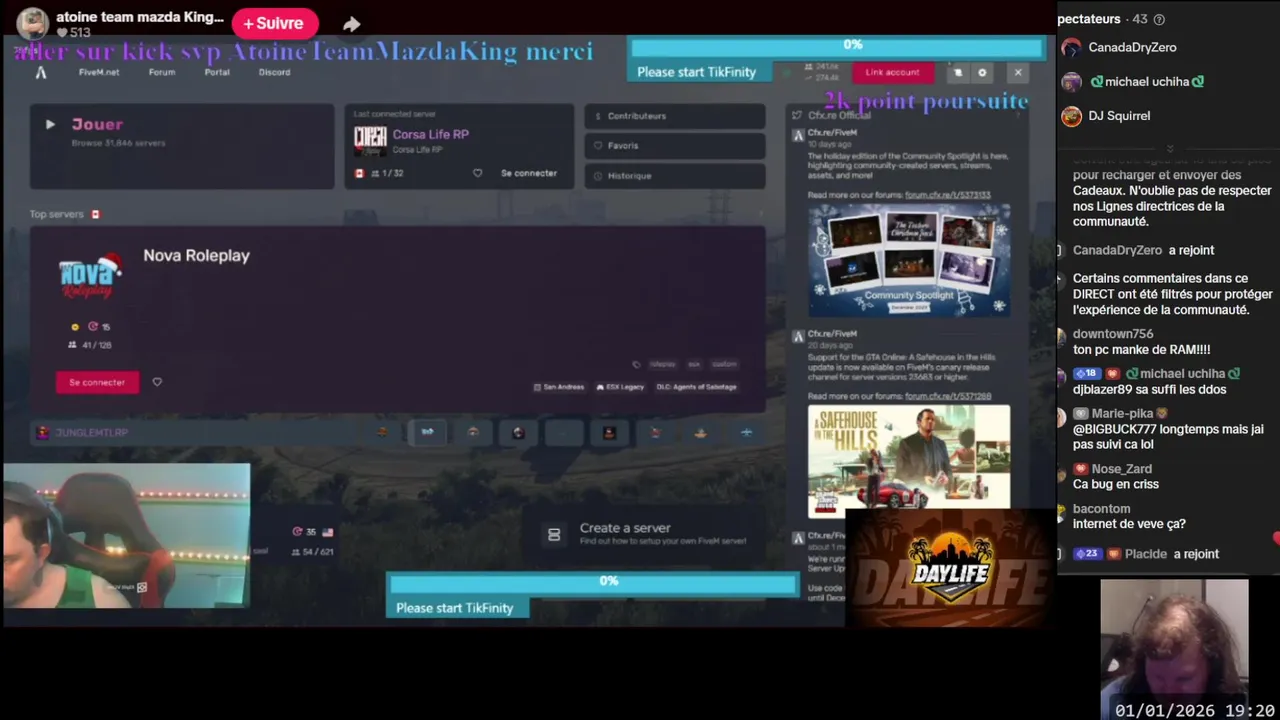This screenshot has height=720, width=1280.
Task: Open the Corsa Life RP server title
Action: (430, 134)
